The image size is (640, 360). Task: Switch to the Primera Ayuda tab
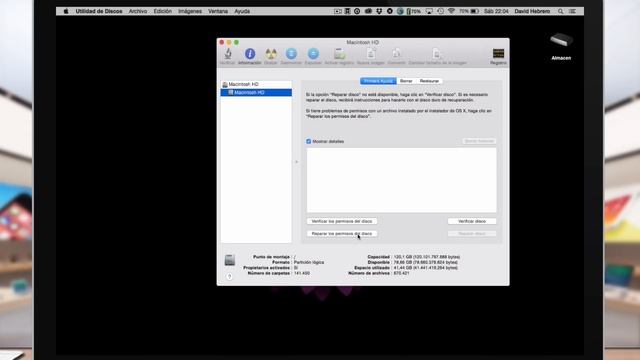[x=378, y=81]
